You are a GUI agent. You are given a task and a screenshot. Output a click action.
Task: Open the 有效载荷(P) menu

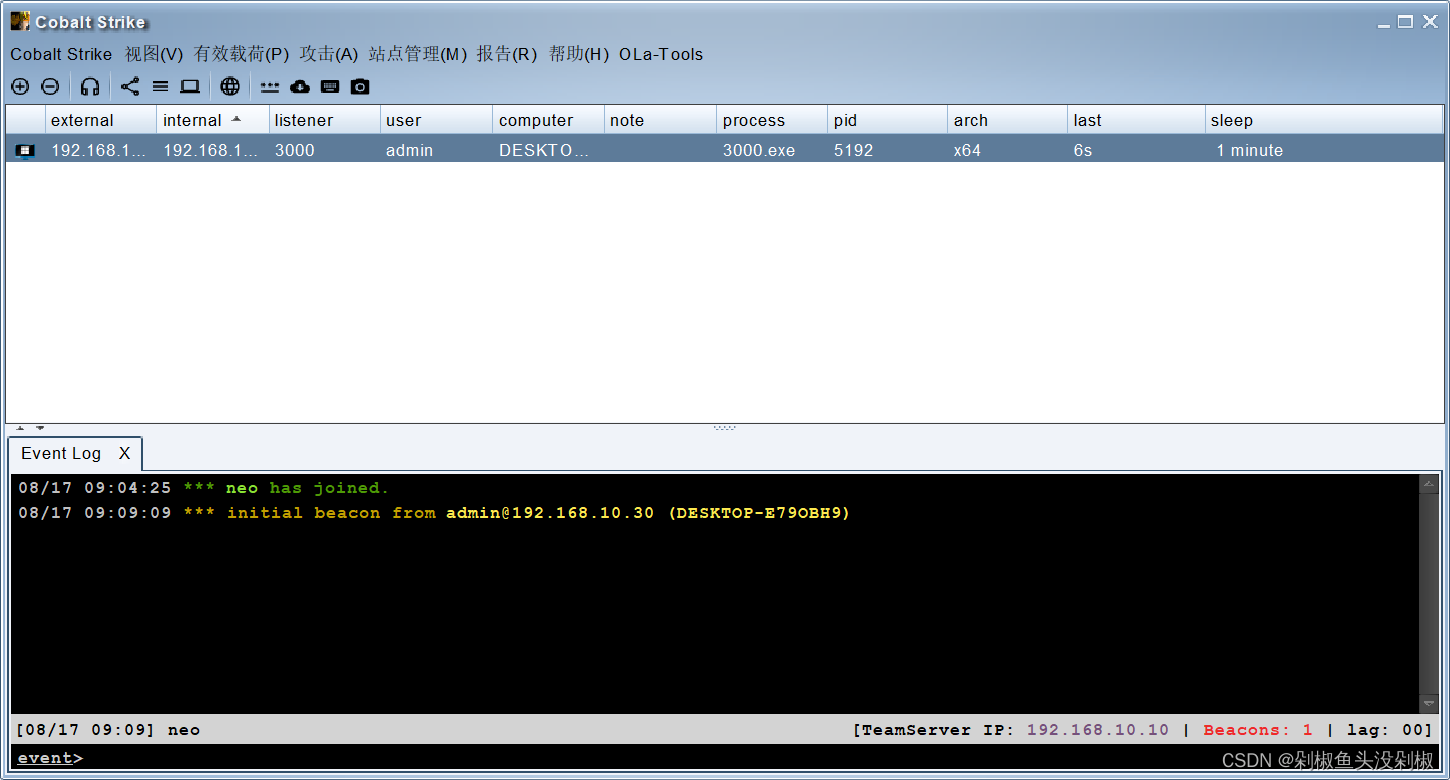click(241, 54)
